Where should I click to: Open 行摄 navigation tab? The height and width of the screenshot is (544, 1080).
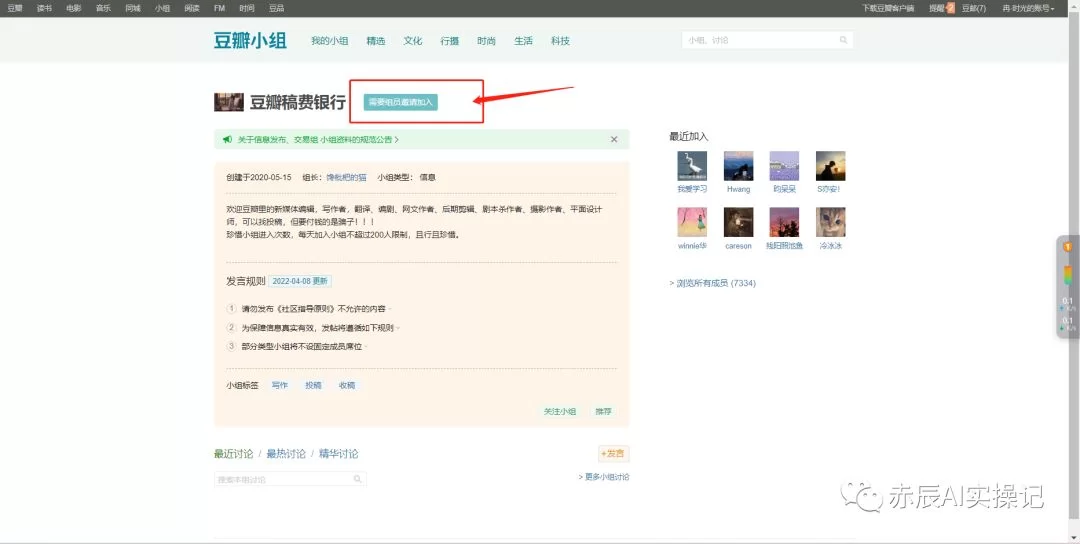pyautogui.click(x=450, y=41)
